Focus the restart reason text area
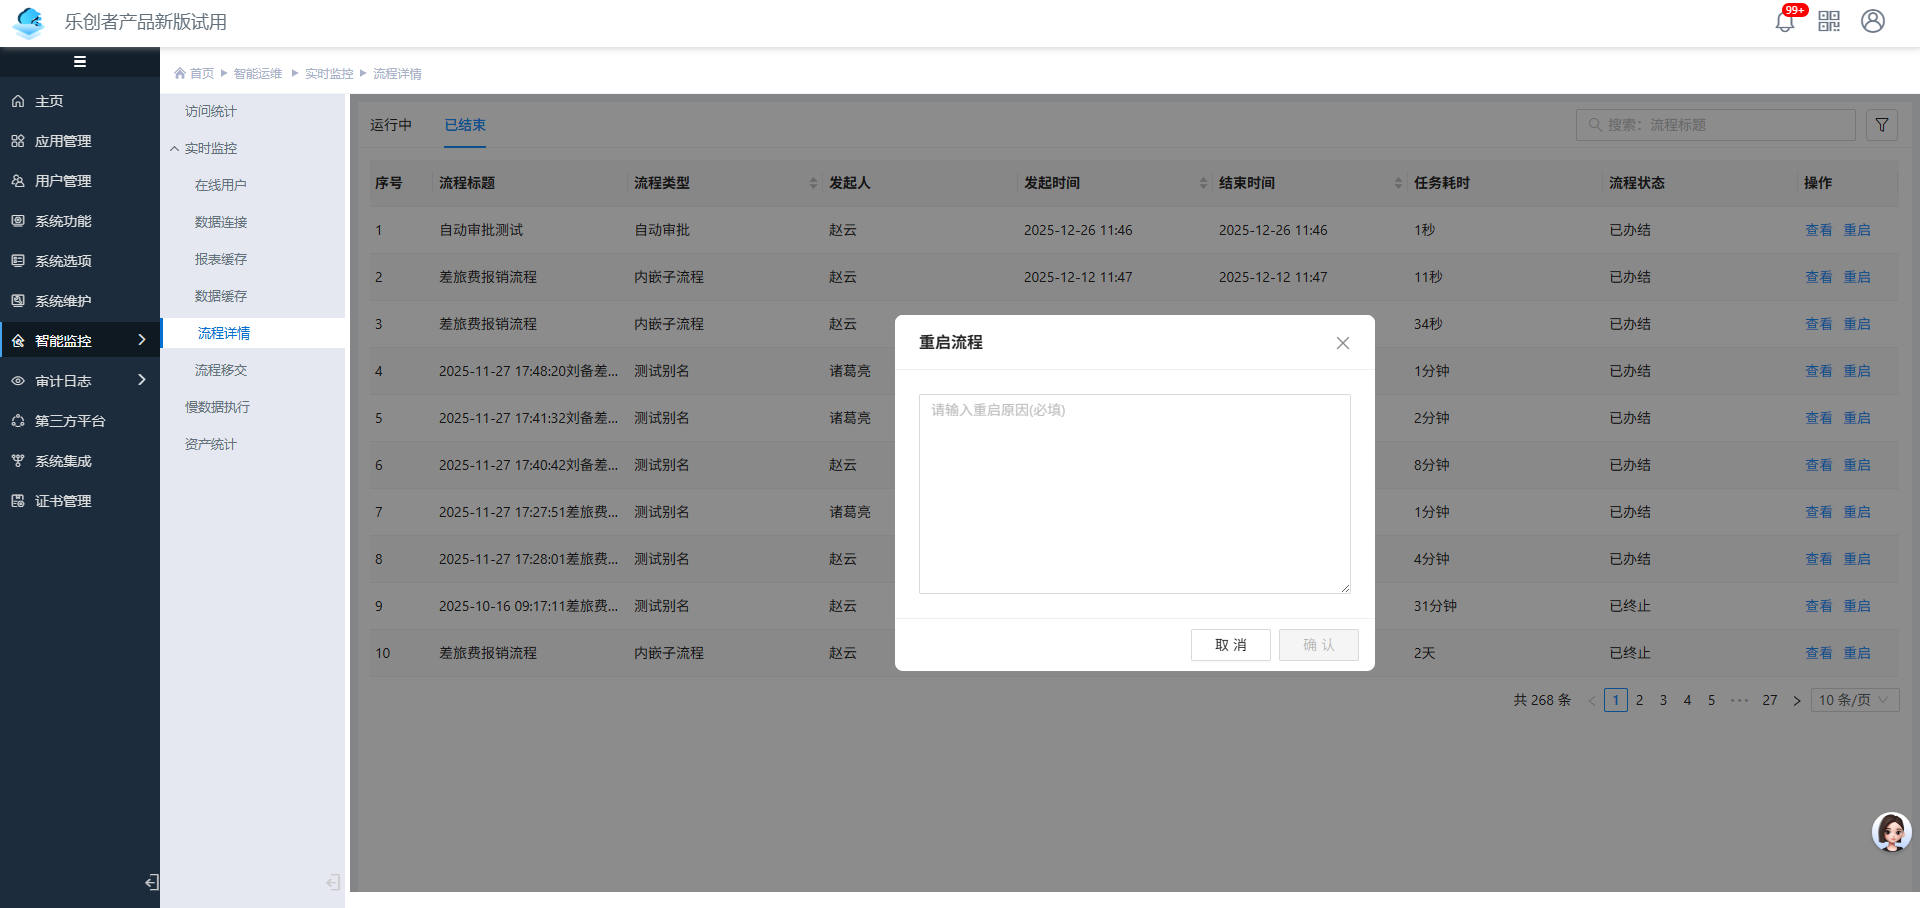This screenshot has height=908, width=1920. click(1134, 494)
